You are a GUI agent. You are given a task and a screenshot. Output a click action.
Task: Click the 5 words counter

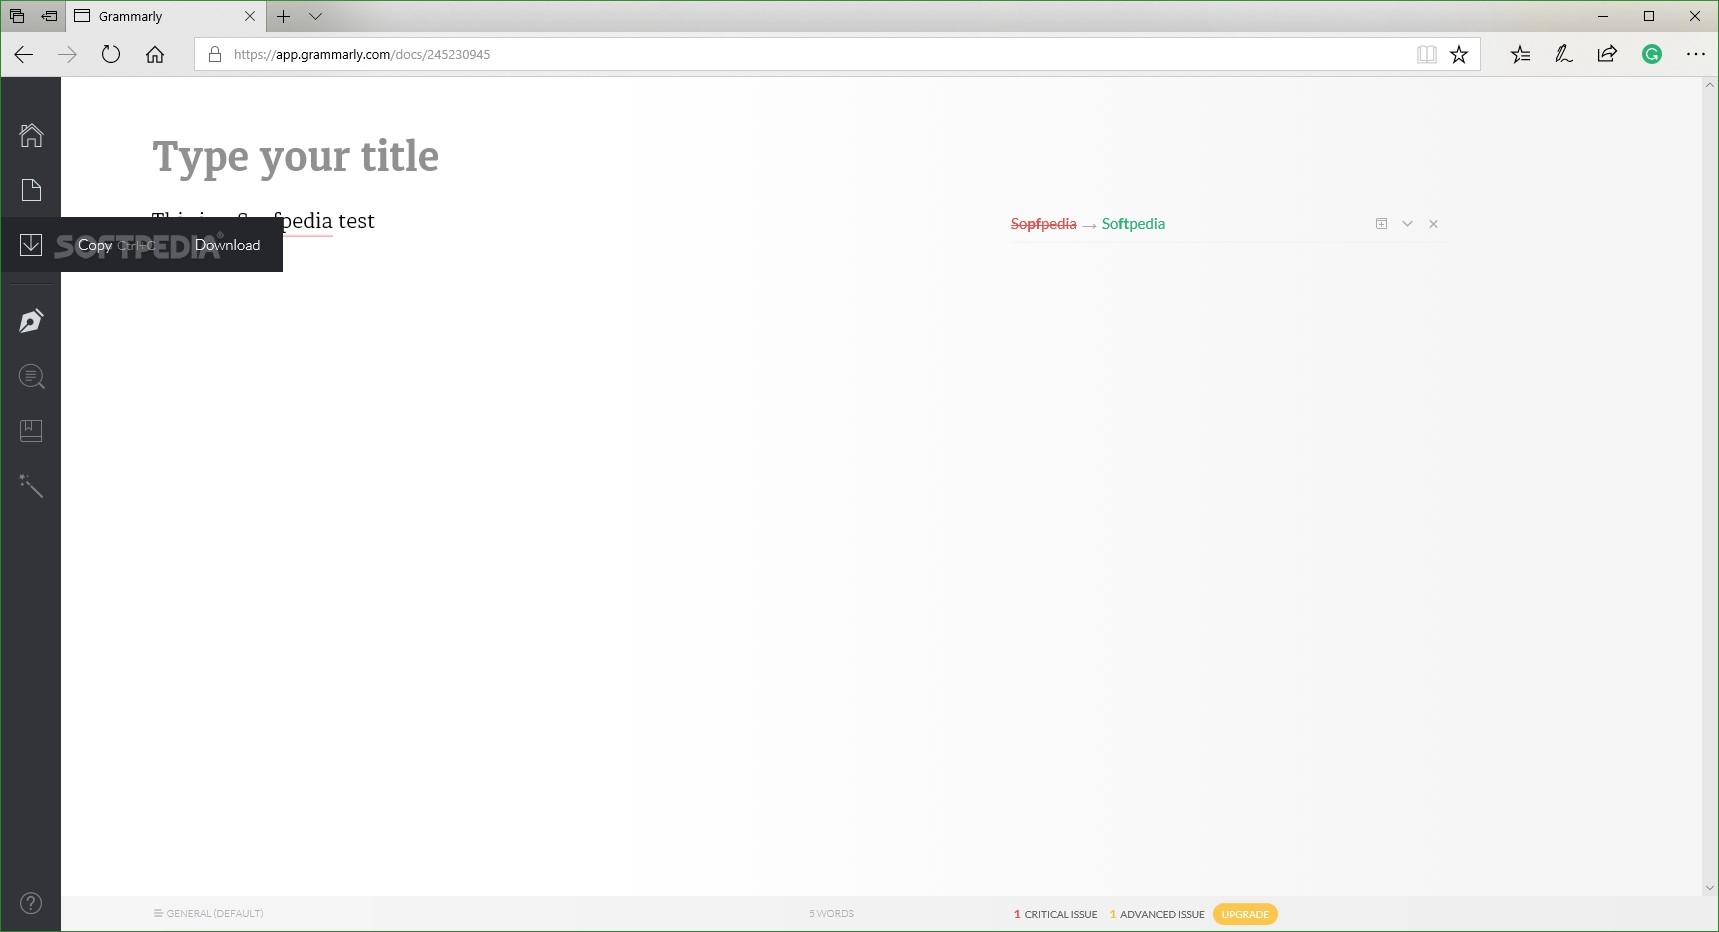tap(831, 913)
